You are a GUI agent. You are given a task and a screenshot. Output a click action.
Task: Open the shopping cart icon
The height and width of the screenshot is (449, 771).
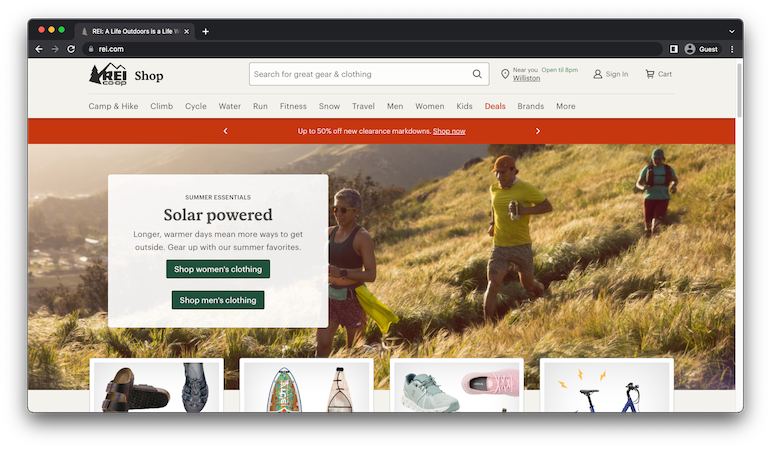click(x=650, y=74)
